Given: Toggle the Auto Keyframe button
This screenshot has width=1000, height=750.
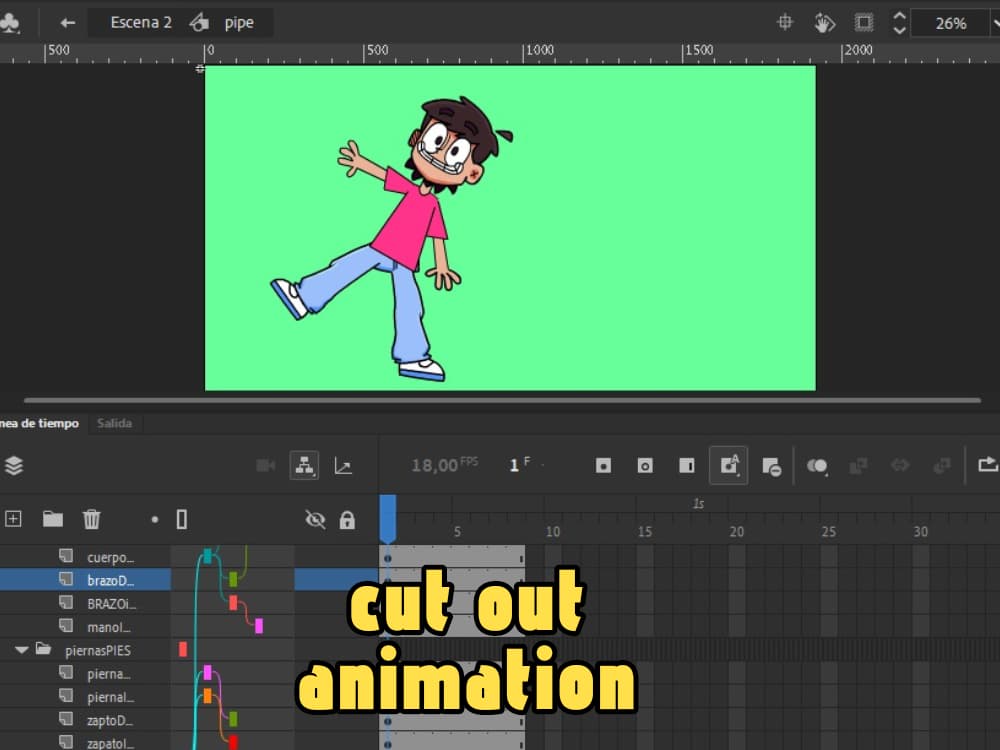Looking at the screenshot, I should 728,466.
